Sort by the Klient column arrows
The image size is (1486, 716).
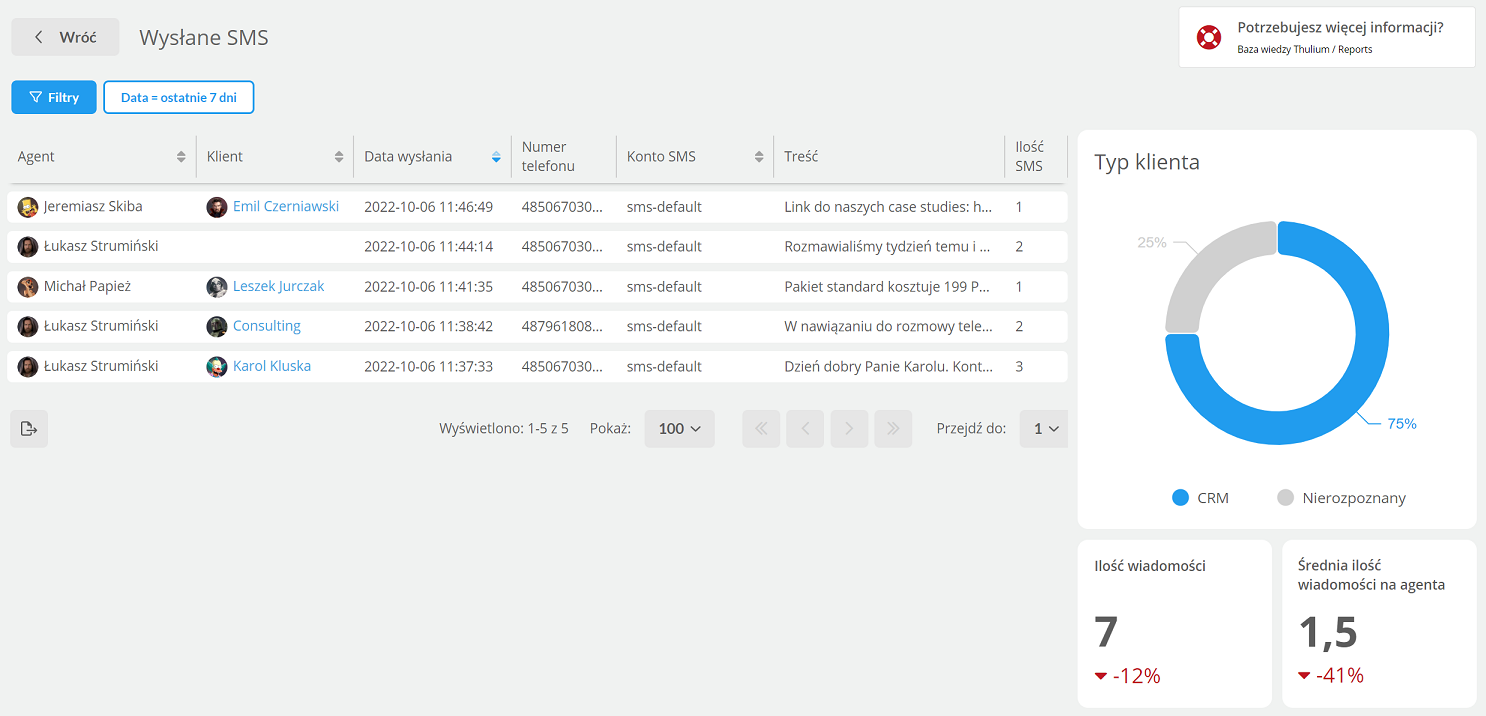[x=339, y=157]
